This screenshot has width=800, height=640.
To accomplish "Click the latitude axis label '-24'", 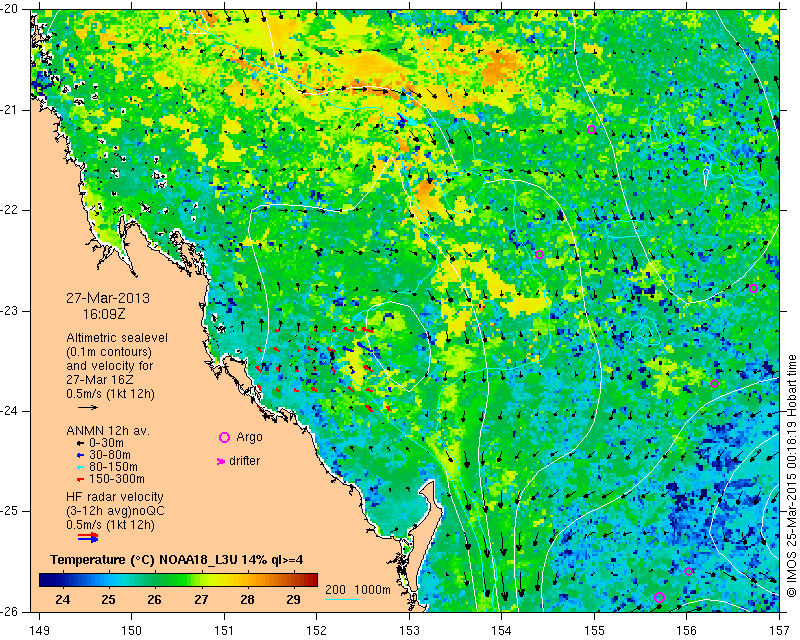I will click(x=10, y=411).
